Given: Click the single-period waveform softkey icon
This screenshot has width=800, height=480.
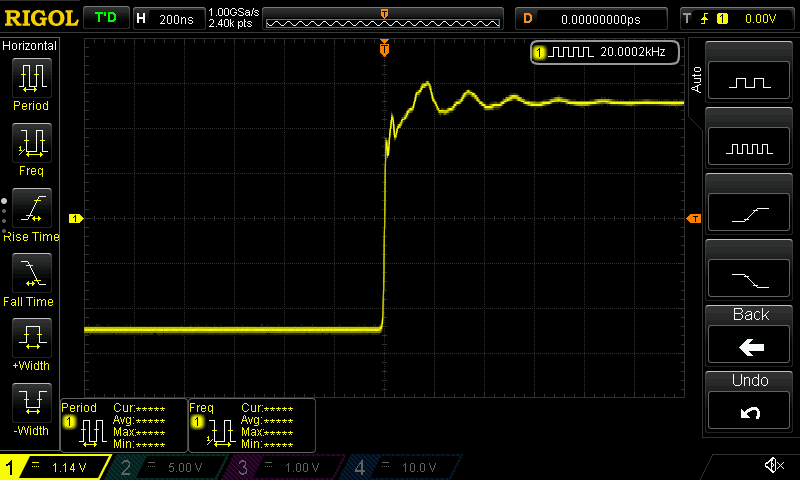Looking at the screenshot, I should tap(749, 81).
